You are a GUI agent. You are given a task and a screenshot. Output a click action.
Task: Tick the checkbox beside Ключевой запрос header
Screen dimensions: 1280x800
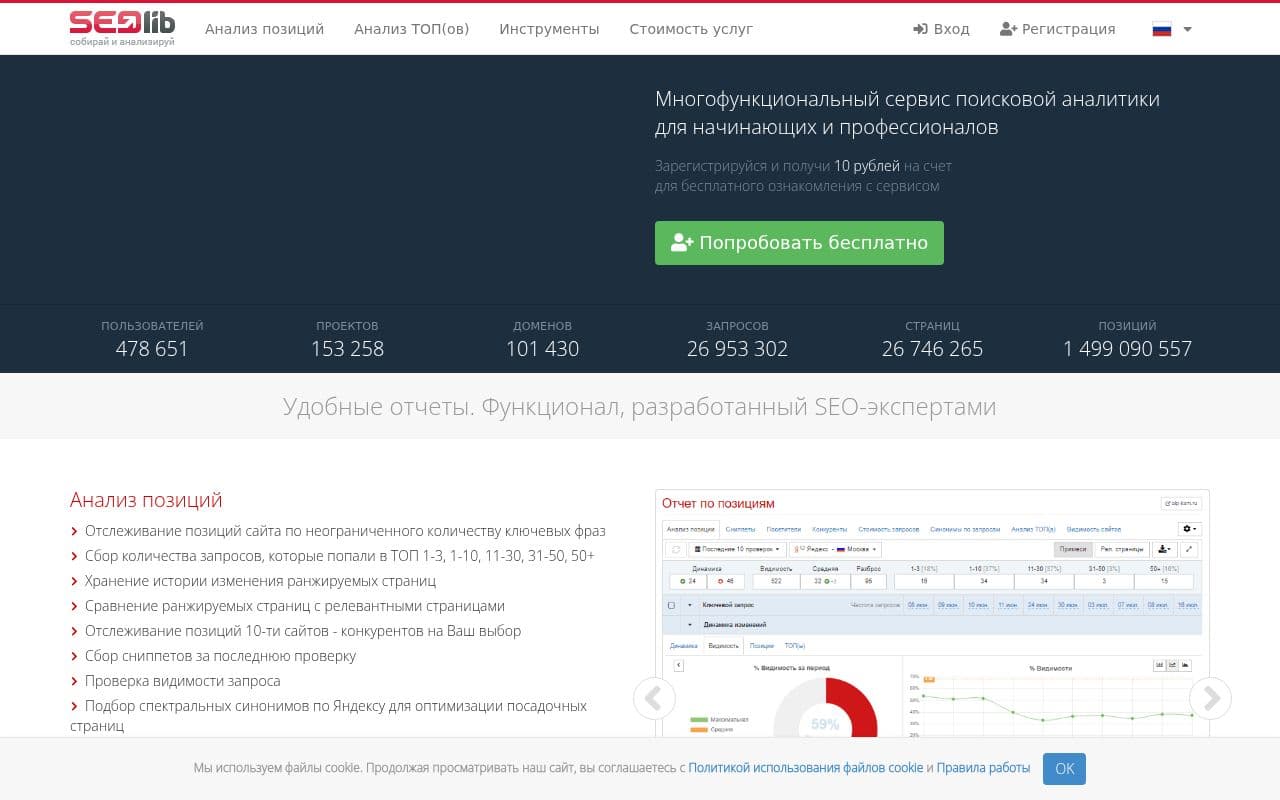(671, 605)
